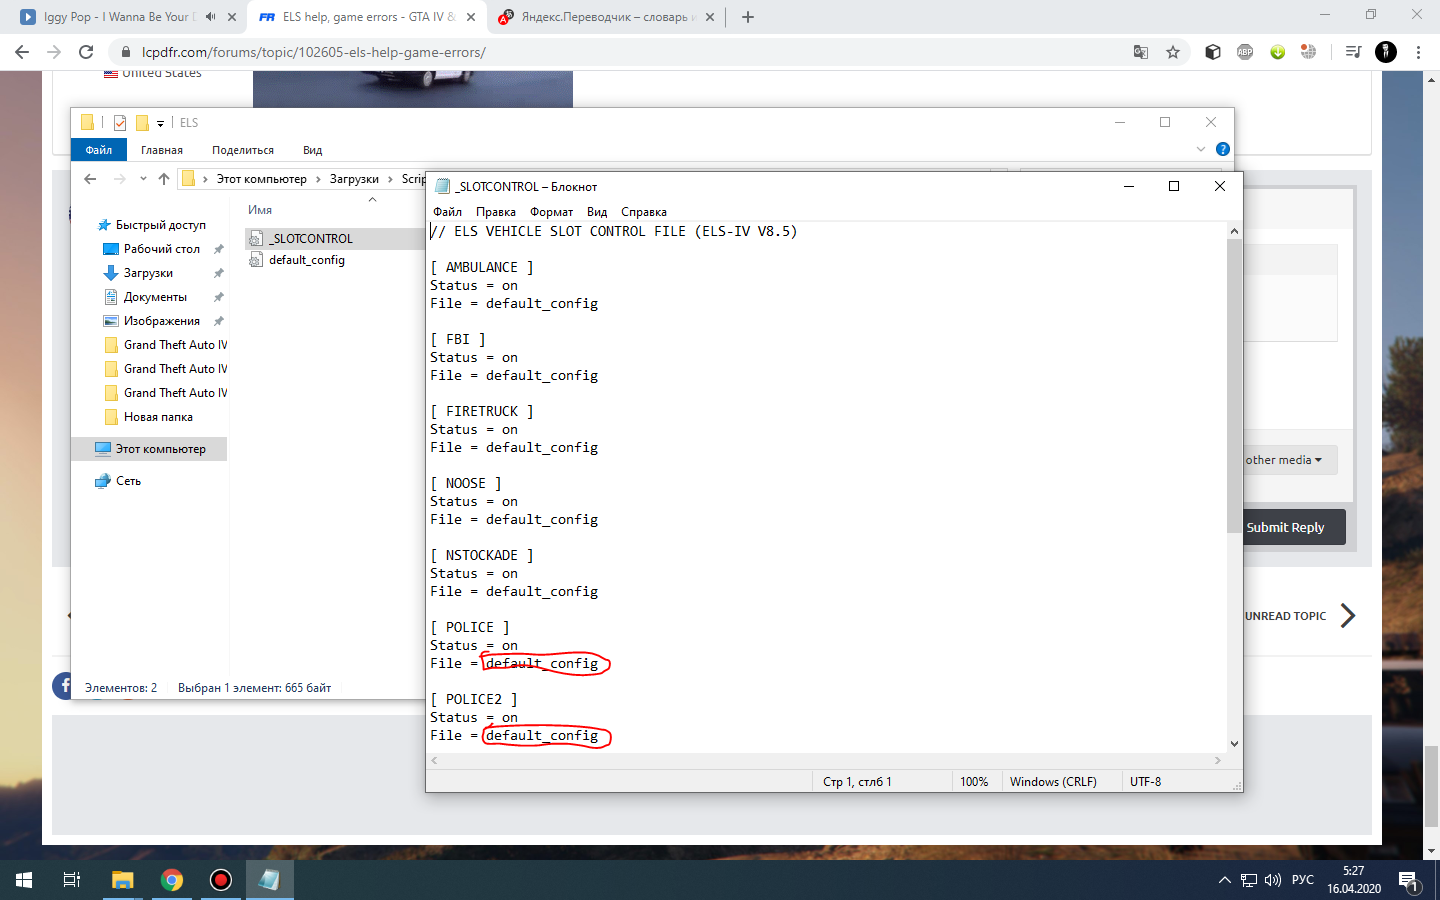Open Google Chrome from the taskbar
1440x900 pixels.
[172, 880]
